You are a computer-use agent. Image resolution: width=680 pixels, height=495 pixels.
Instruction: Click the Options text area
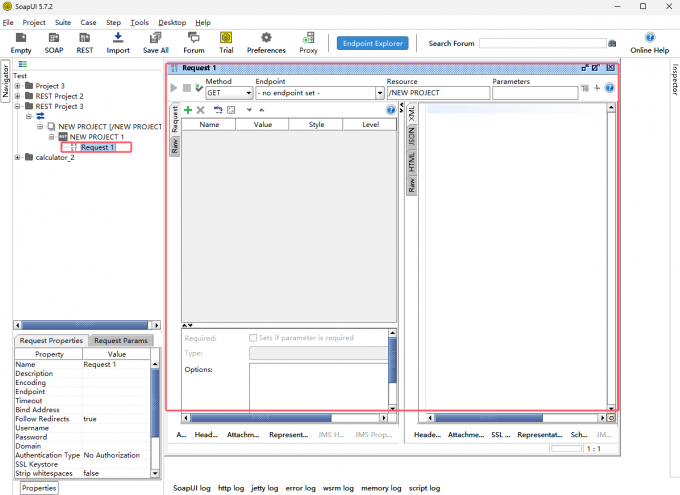(319, 387)
